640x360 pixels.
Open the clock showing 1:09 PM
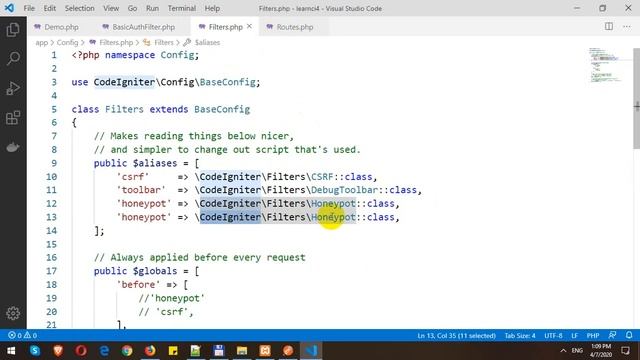click(601, 351)
